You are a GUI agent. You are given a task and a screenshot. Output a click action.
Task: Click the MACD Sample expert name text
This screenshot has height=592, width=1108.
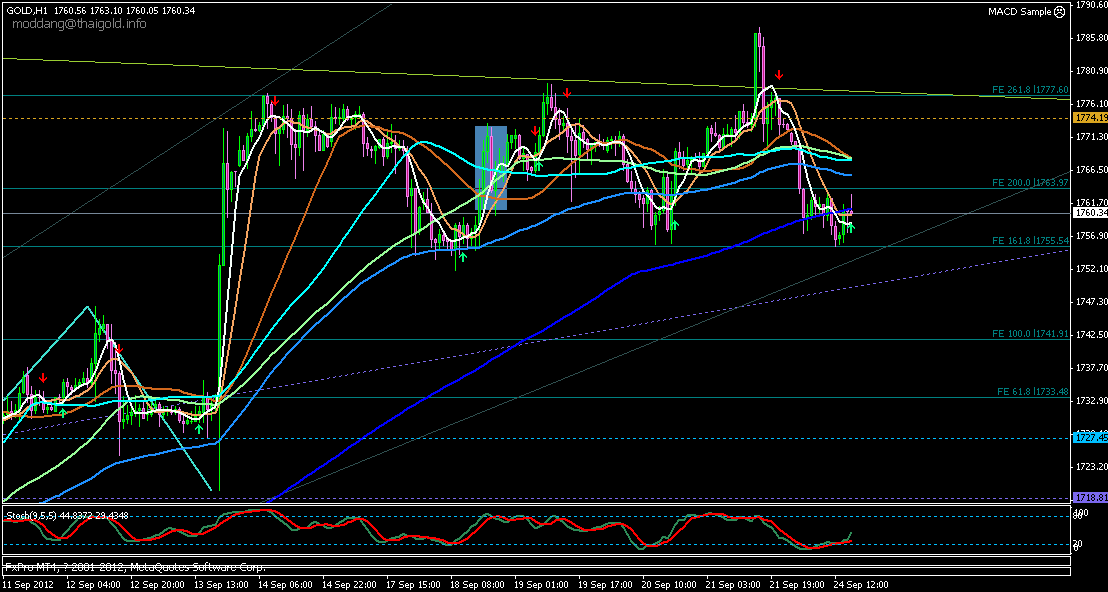(1019, 11)
